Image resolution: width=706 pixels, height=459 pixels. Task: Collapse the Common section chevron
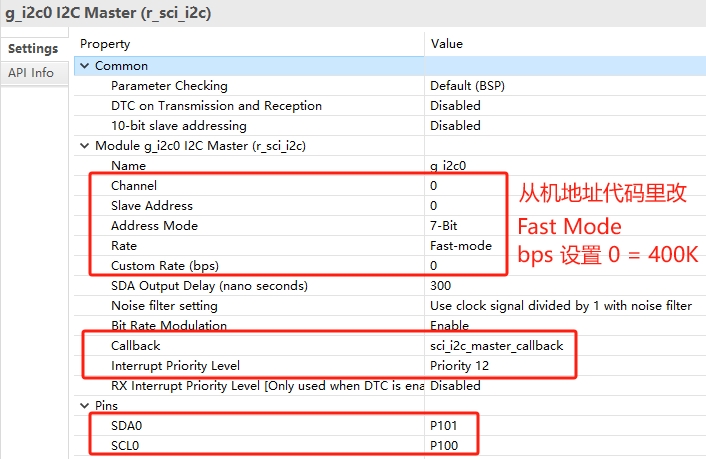85,66
